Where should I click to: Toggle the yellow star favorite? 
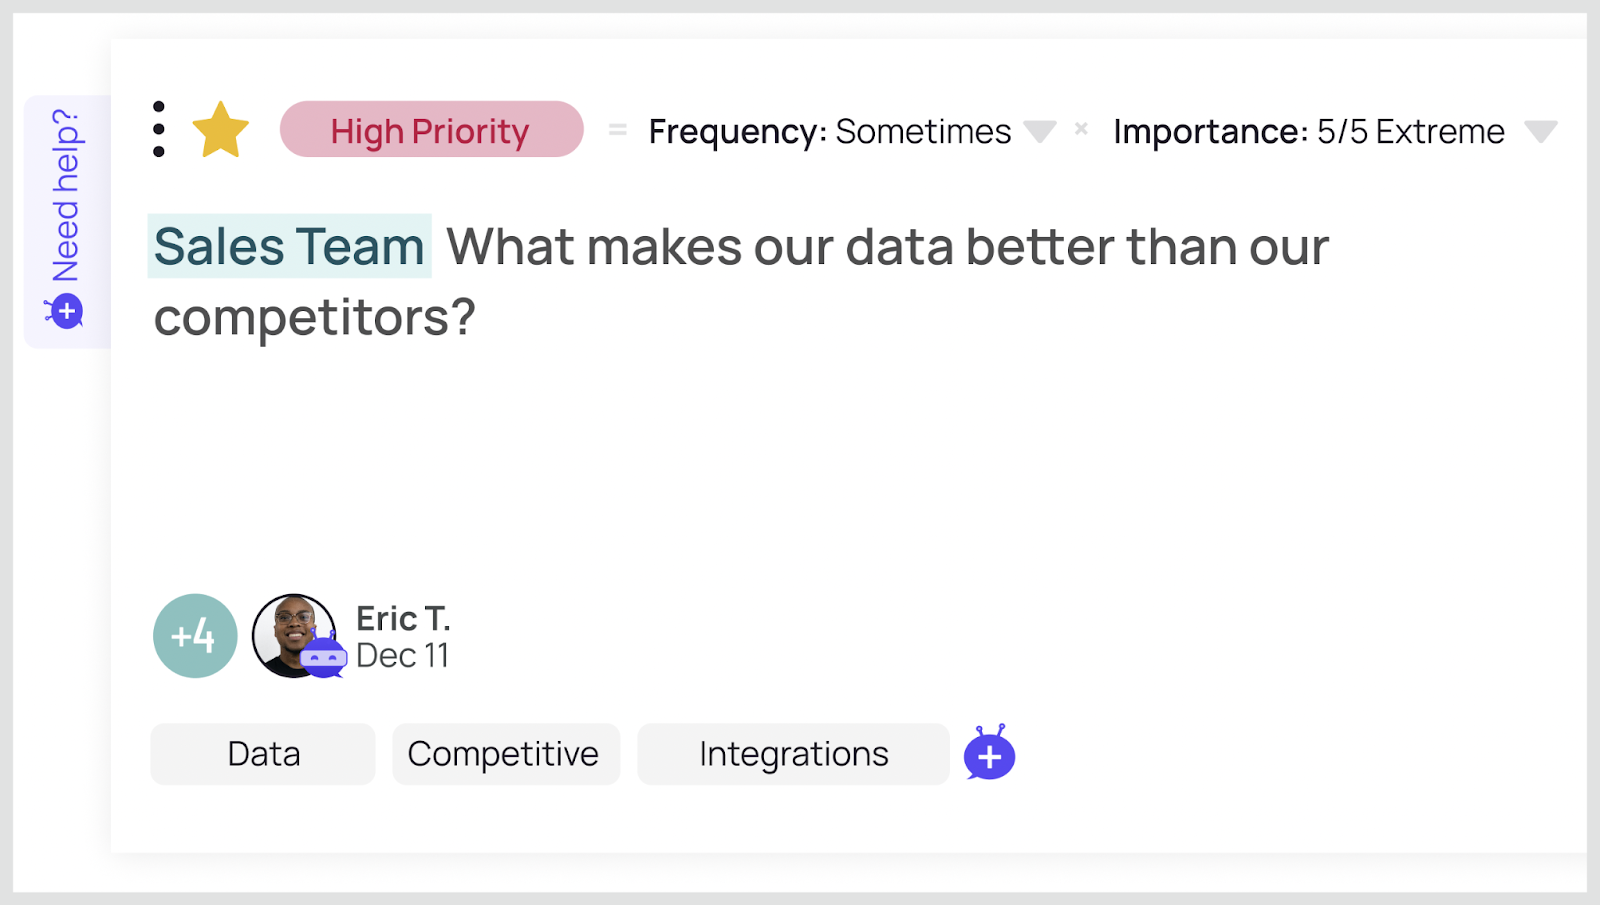coord(220,130)
